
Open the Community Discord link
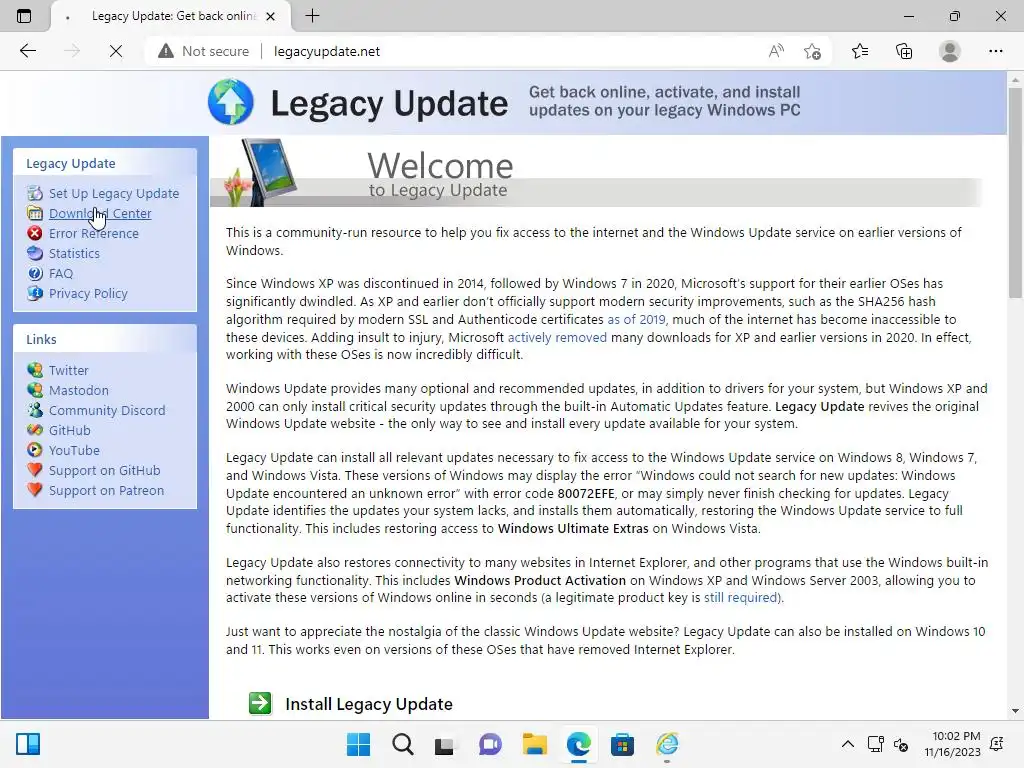[x=107, y=410]
